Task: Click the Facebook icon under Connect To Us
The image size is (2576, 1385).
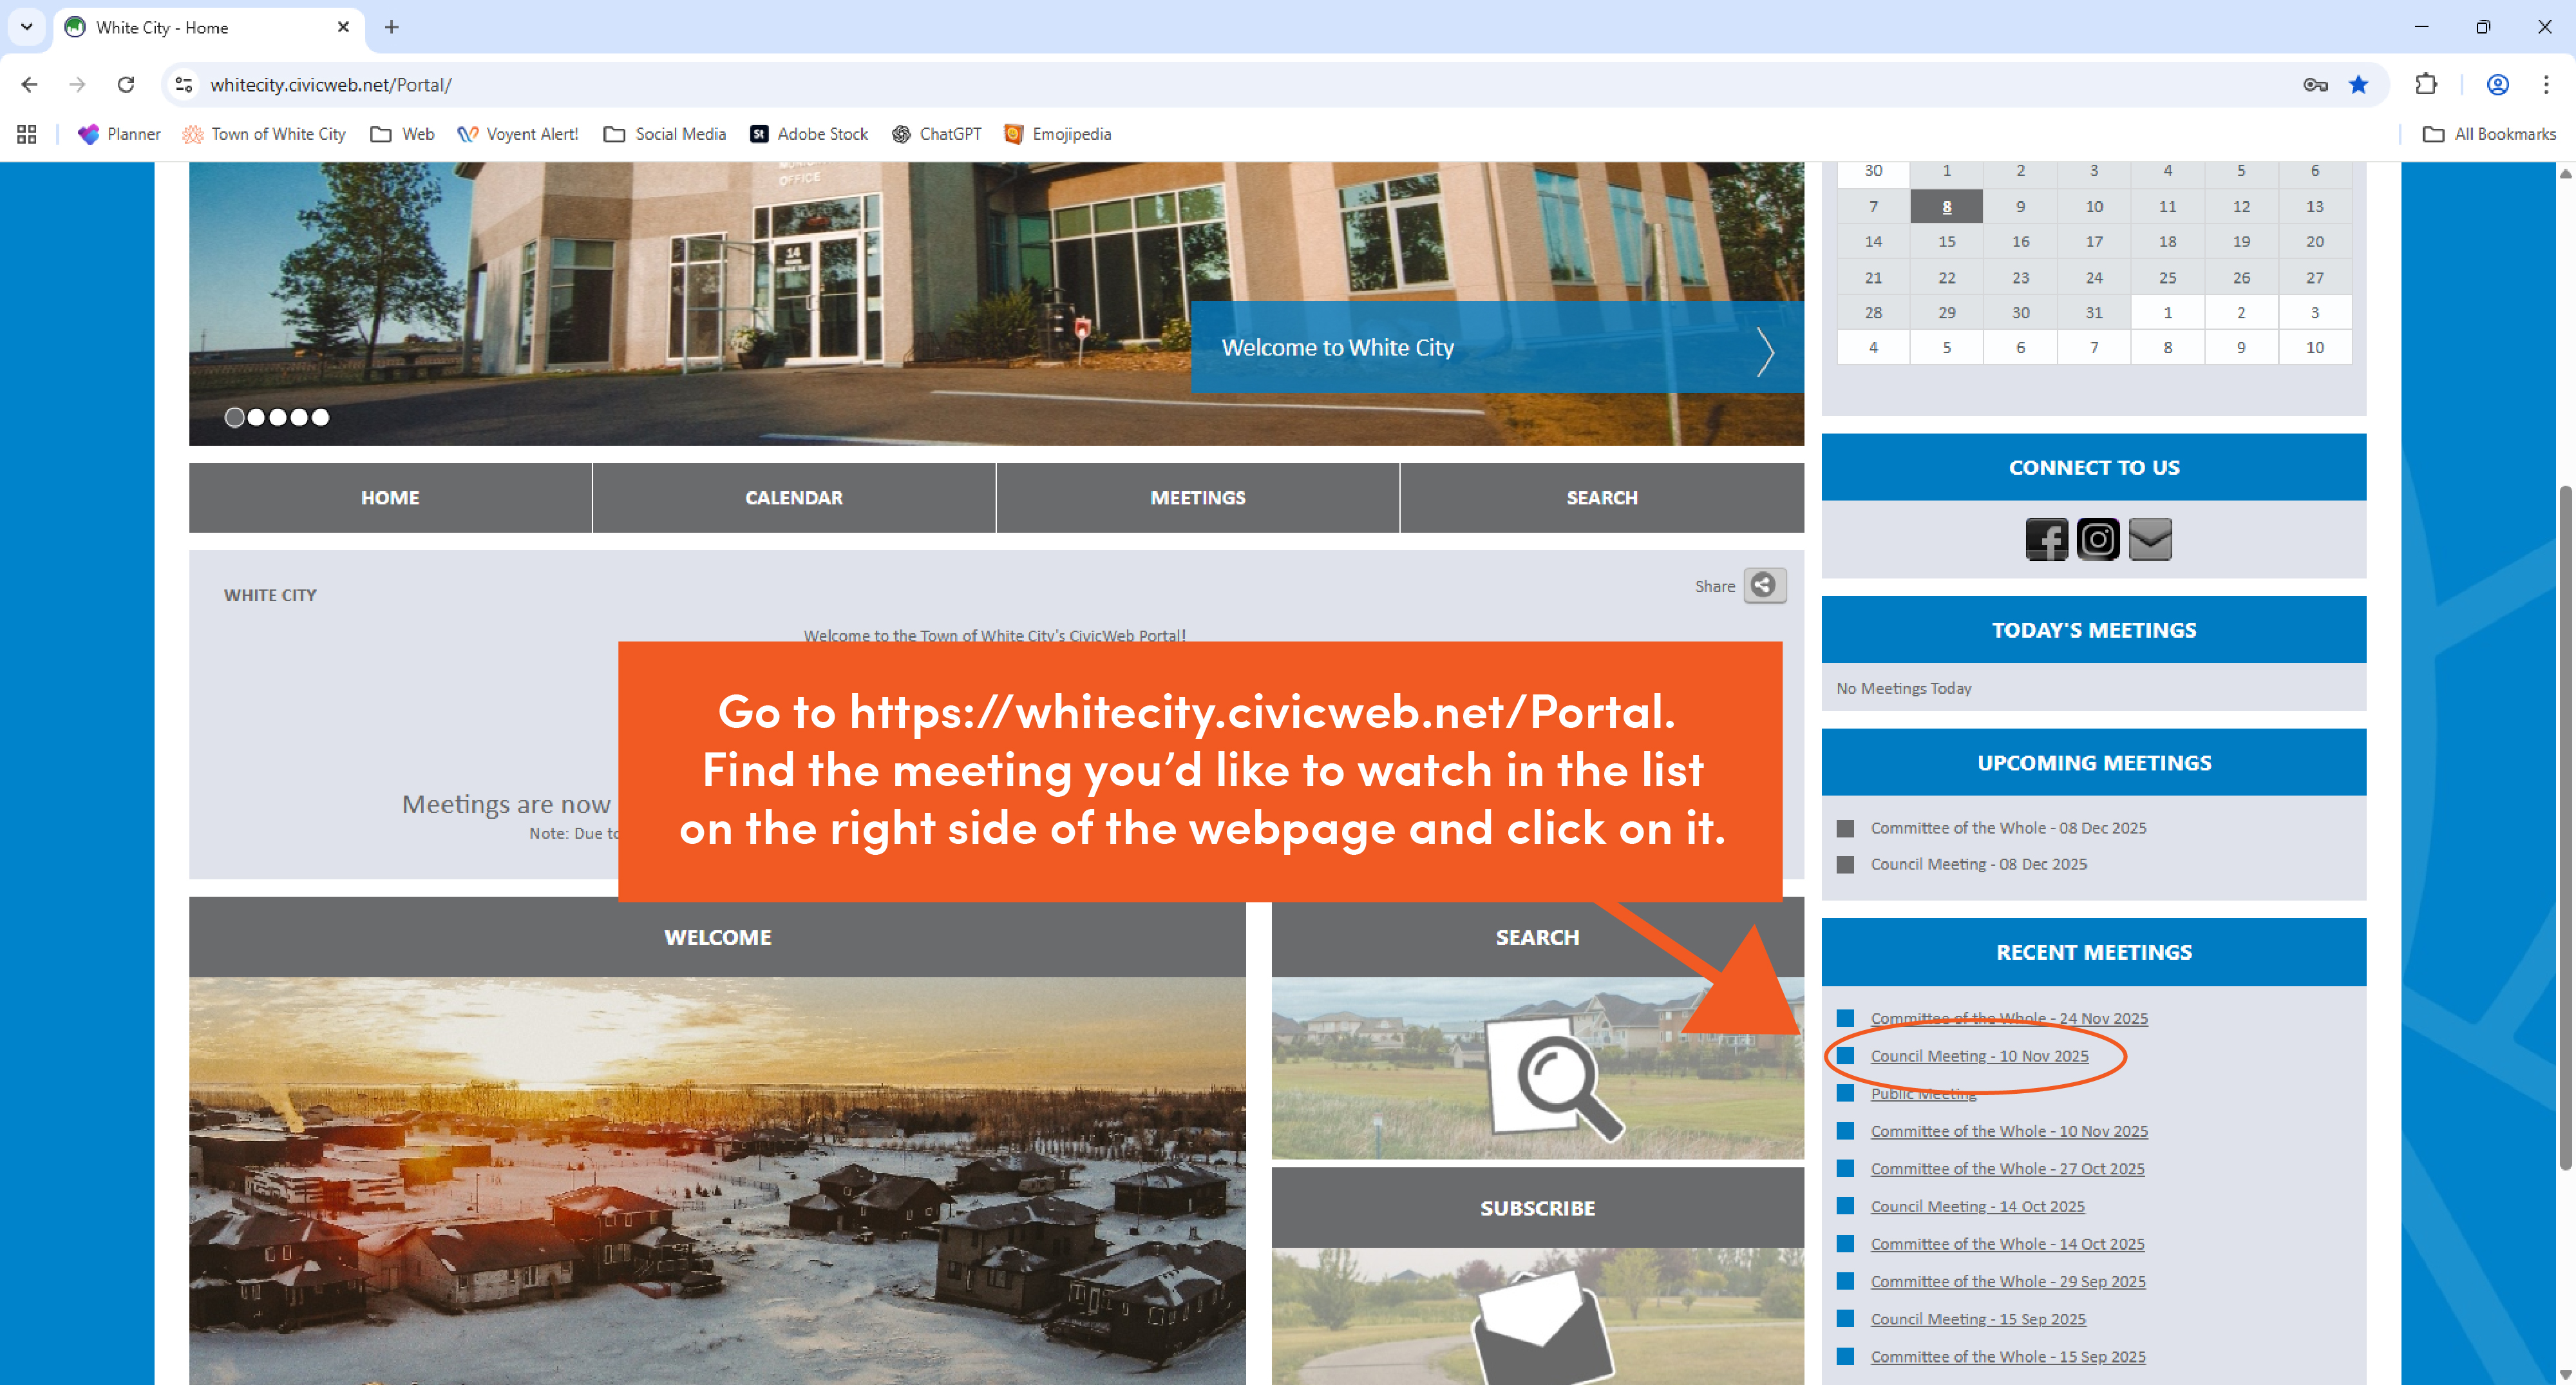Action: [2046, 540]
